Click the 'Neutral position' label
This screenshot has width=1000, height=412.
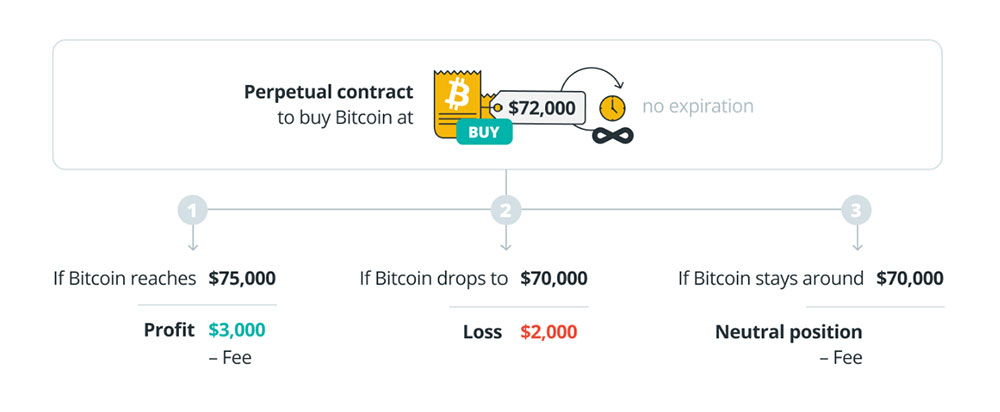click(788, 331)
